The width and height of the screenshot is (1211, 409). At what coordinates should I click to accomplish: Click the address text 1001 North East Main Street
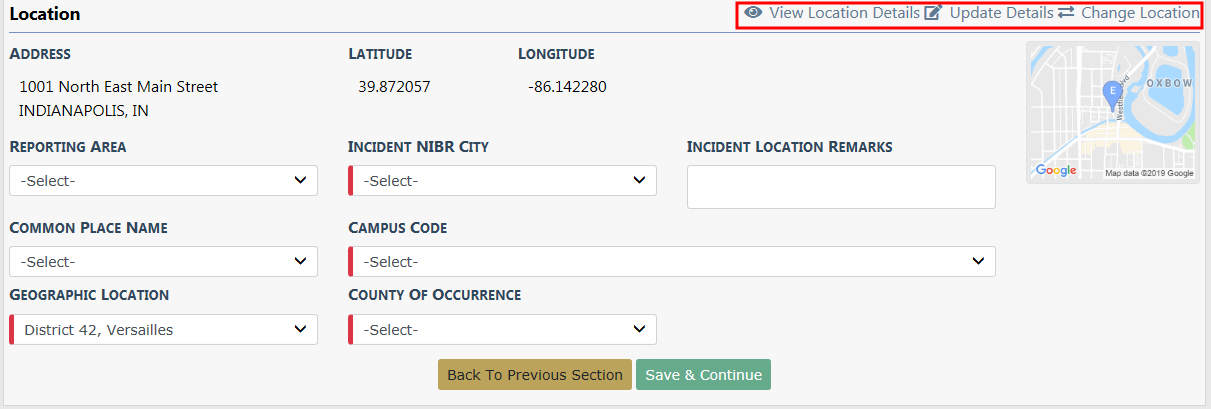[x=118, y=87]
